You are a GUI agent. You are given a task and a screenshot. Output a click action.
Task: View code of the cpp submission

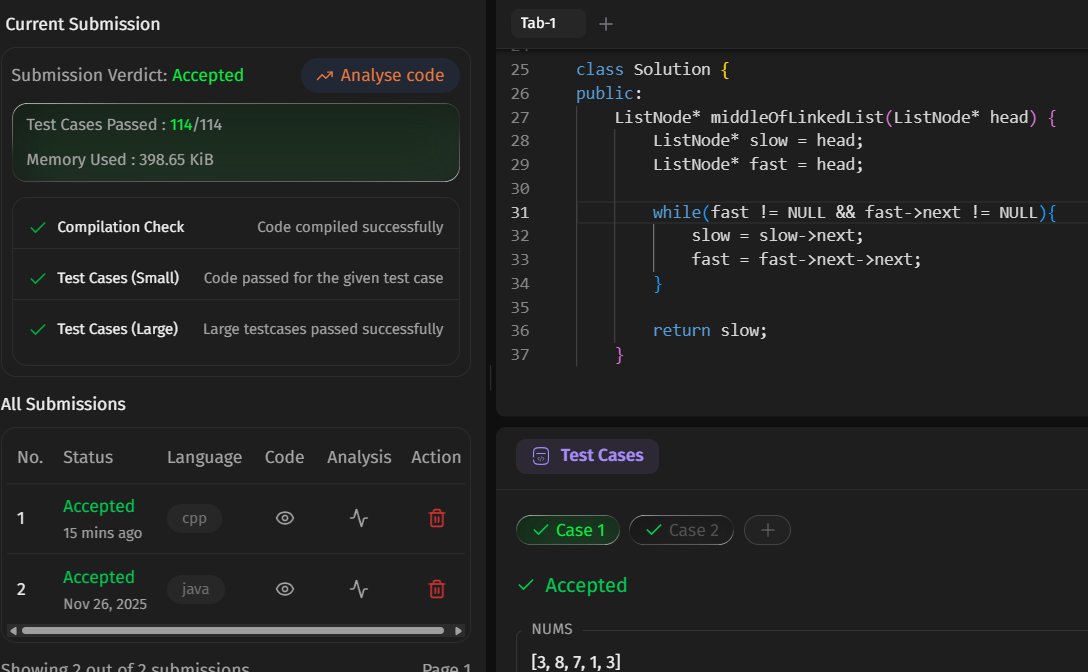(284, 519)
